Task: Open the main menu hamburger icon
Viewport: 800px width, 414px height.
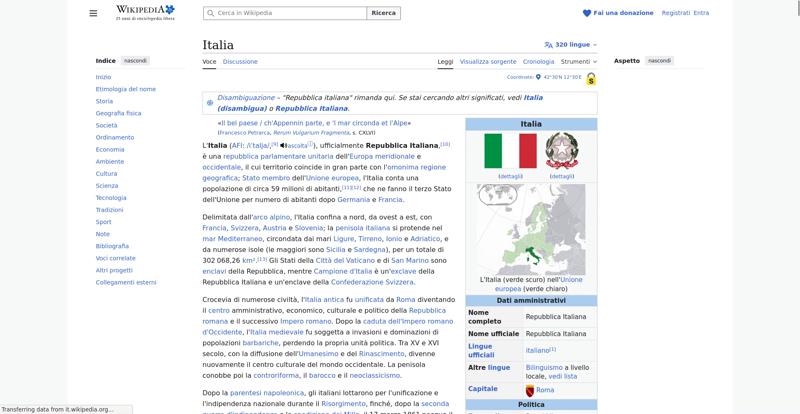Action: (x=93, y=13)
